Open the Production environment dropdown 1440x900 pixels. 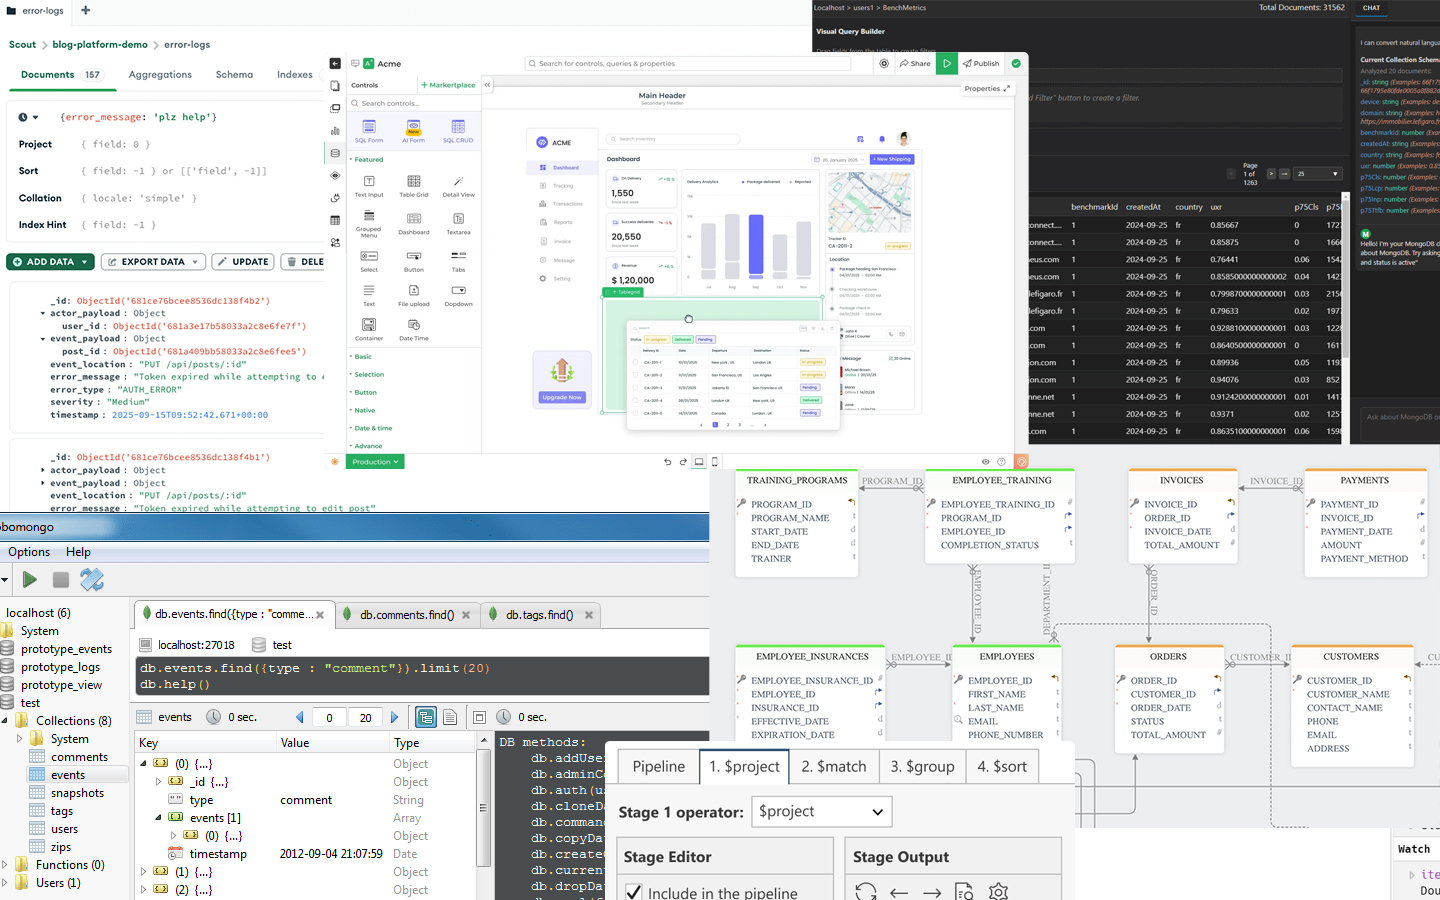coord(376,462)
